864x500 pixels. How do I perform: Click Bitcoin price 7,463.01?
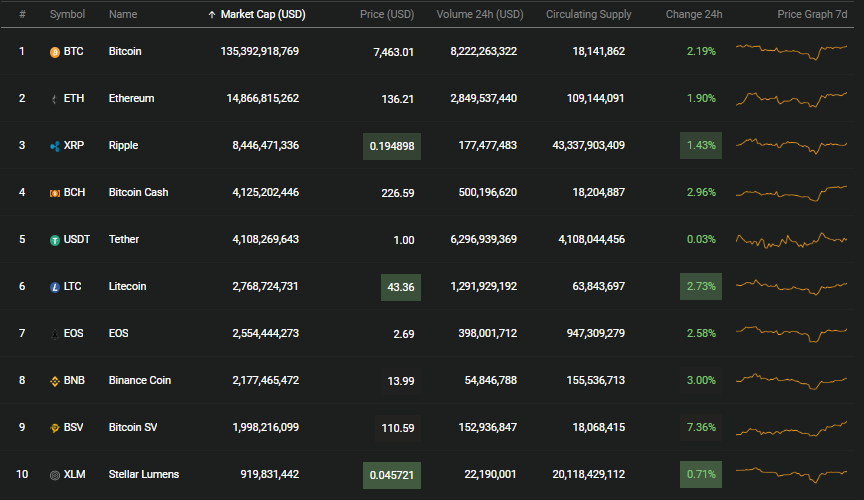[x=393, y=52]
